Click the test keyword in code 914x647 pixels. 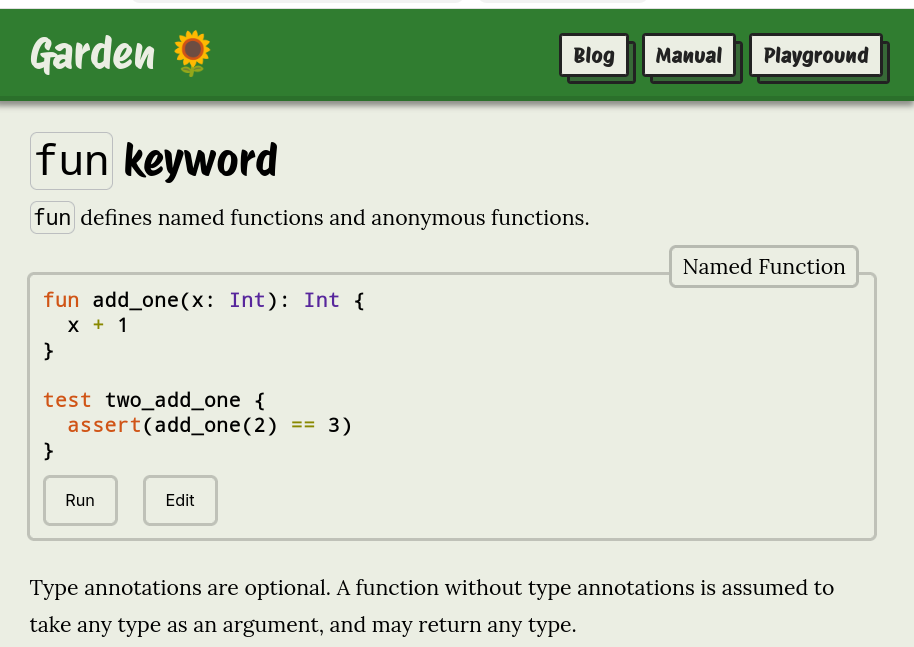[67, 400]
